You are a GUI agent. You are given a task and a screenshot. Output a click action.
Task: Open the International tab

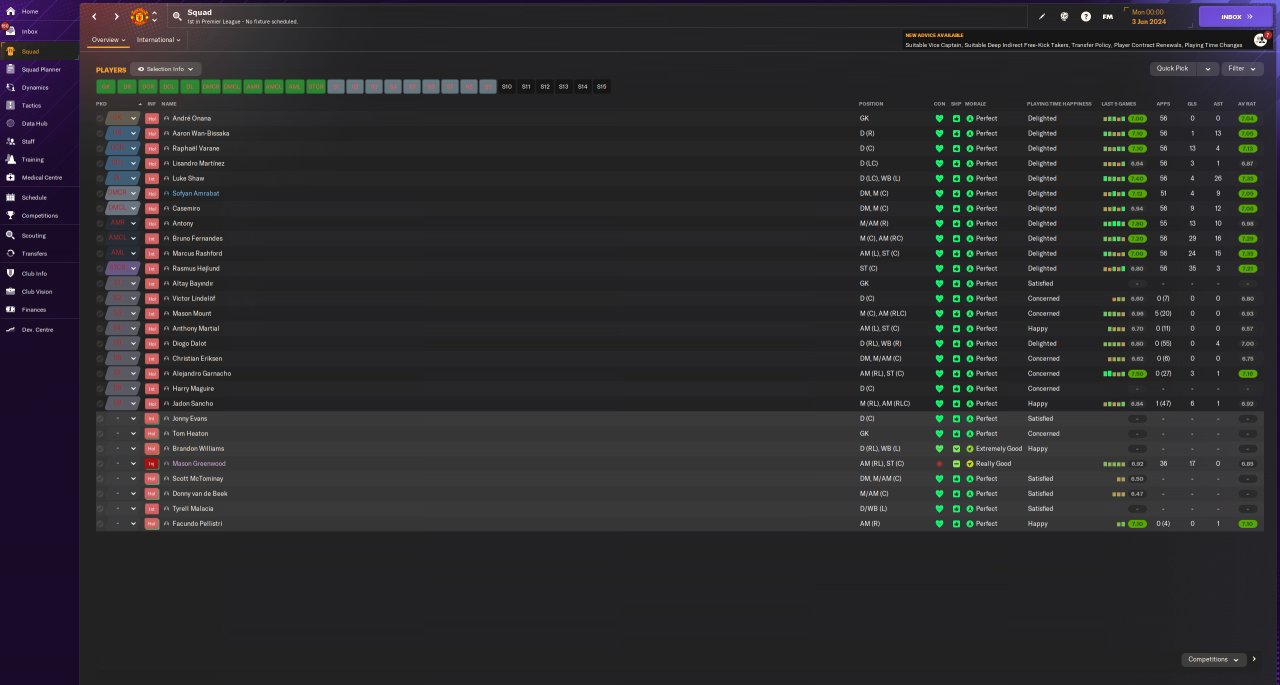(x=158, y=40)
